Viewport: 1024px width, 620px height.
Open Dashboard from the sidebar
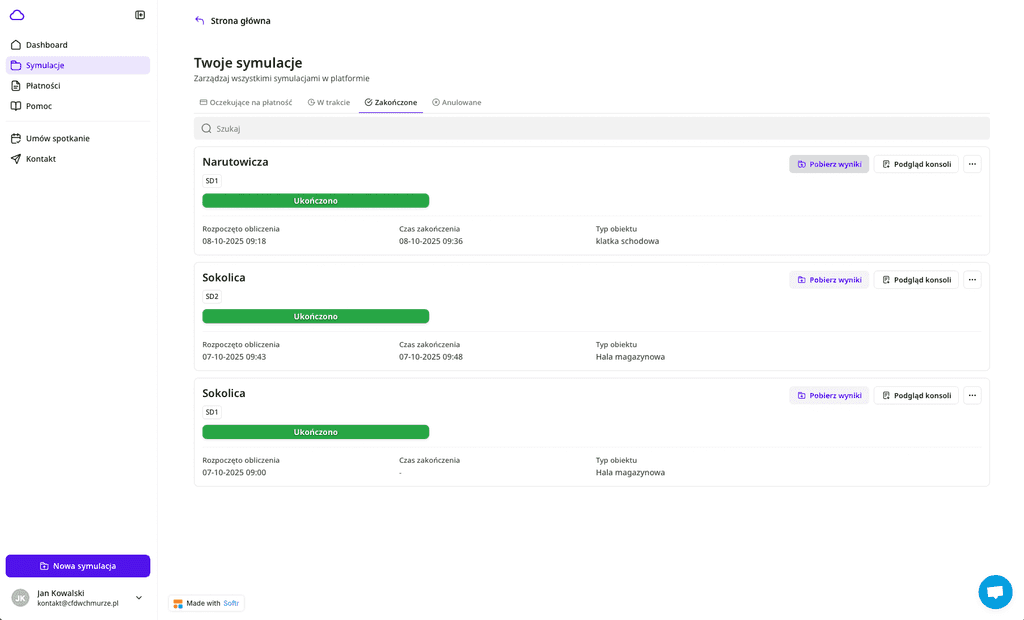(46, 45)
